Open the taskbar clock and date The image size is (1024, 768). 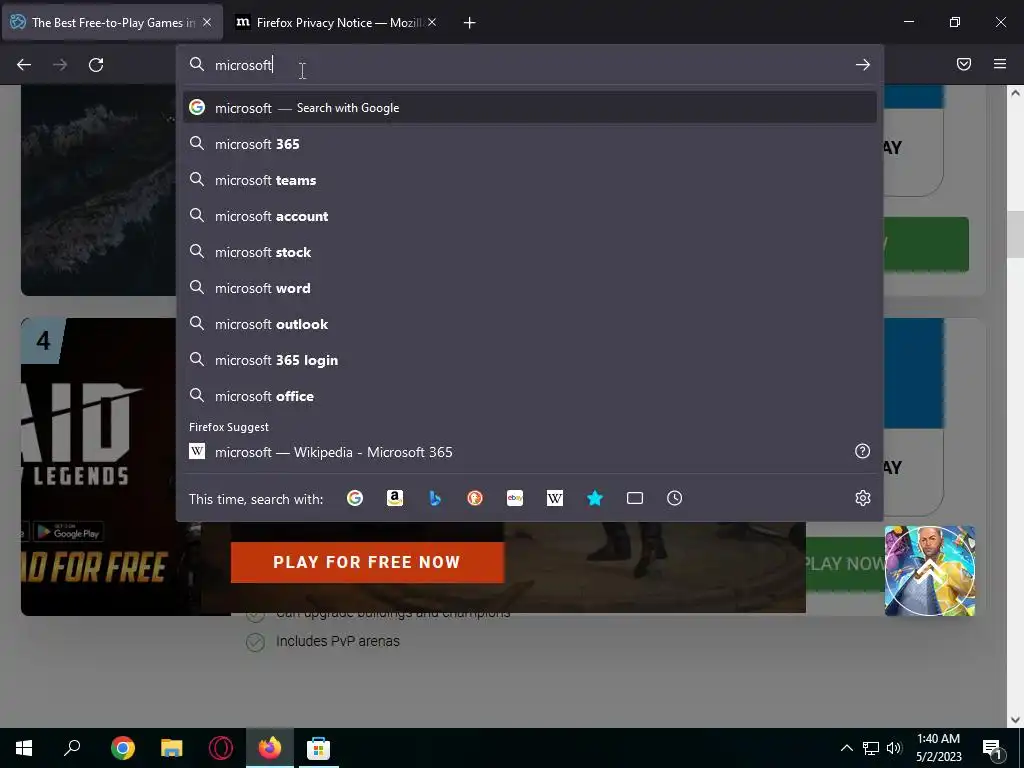[938, 748]
